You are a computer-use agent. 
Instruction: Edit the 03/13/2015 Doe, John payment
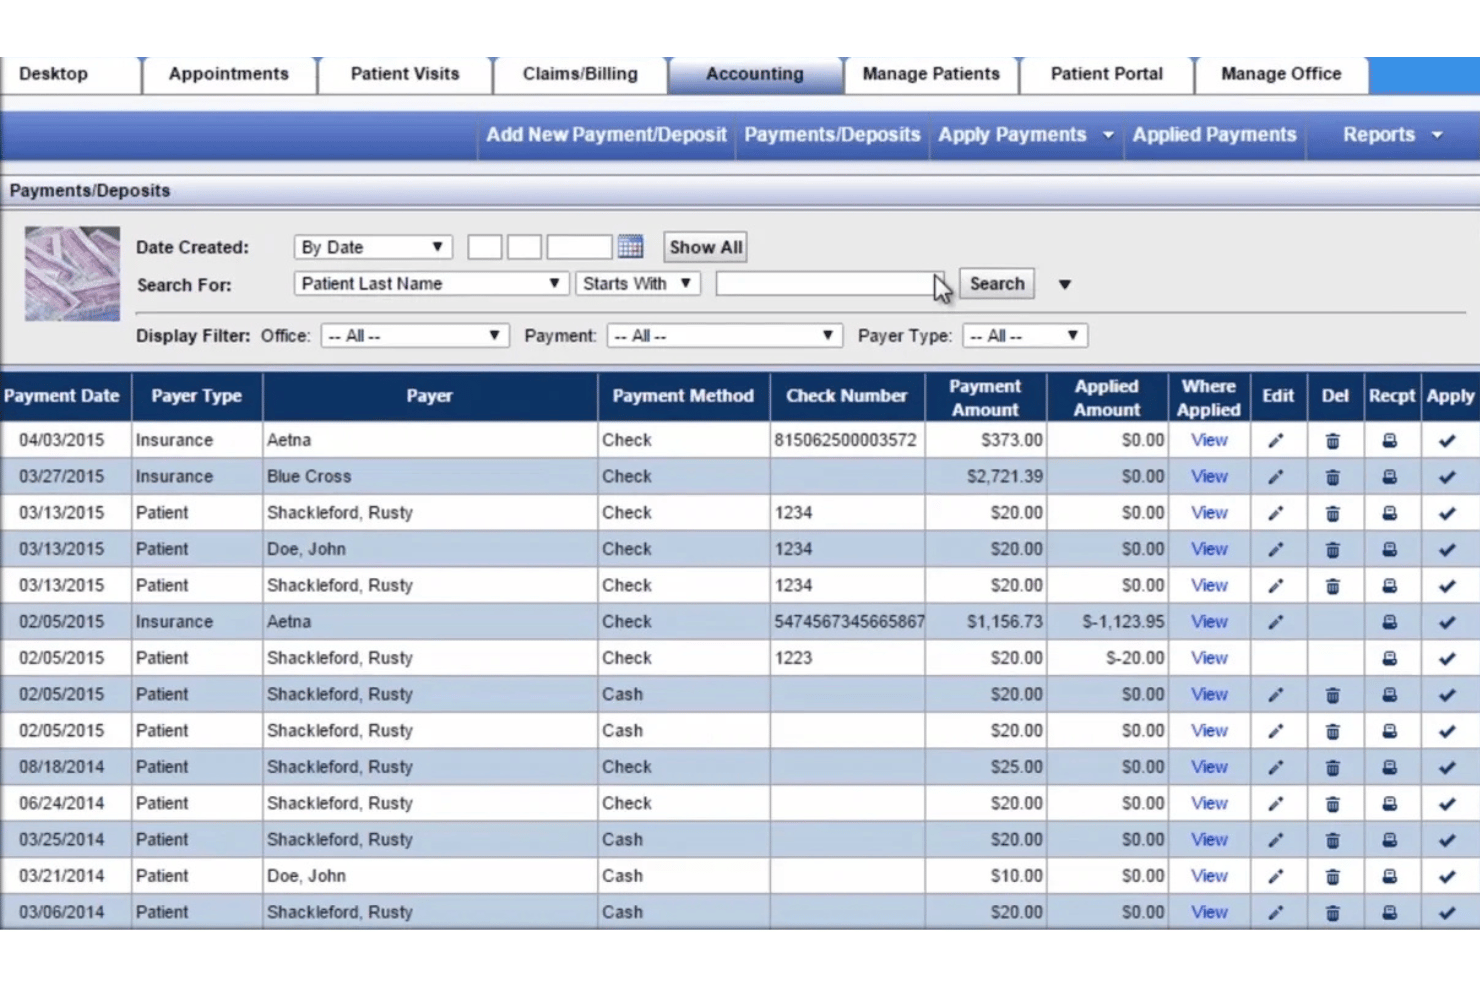1276,550
